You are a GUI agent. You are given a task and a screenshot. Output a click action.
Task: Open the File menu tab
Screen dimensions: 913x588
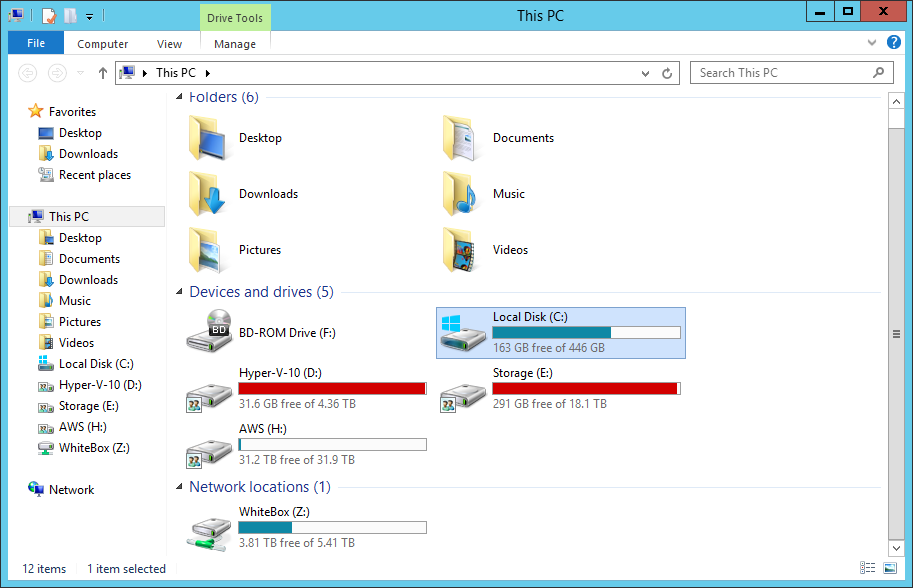click(36, 43)
